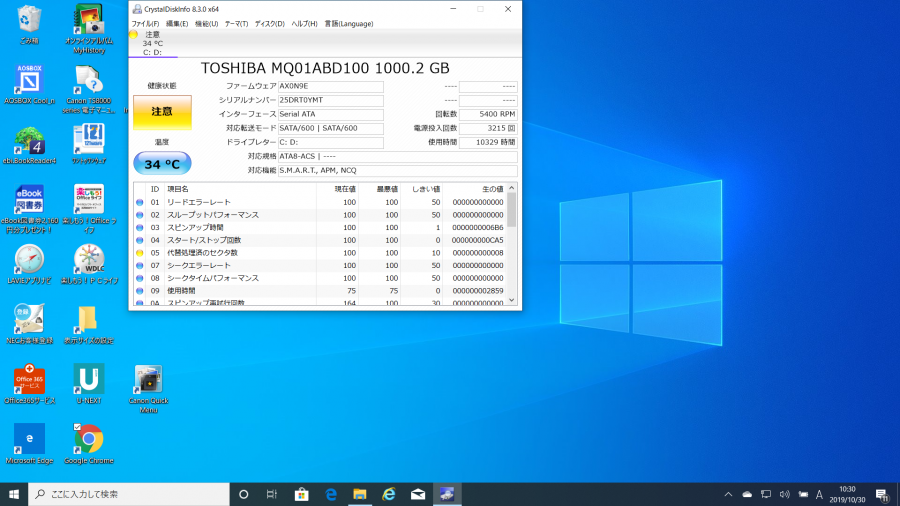This screenshot has height=506, width=900.
Task: Open the OneDrive cloud tray icon
Action: tap(747, 494)
